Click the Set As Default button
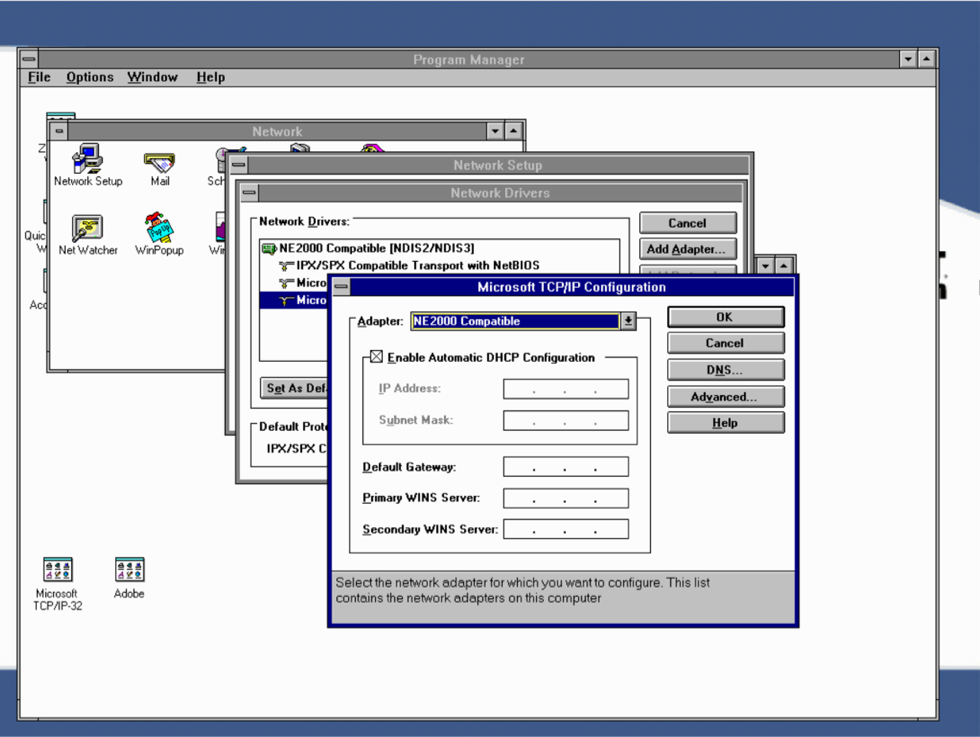The height and width of the screenshot is (737, 980). coord(294,388)
